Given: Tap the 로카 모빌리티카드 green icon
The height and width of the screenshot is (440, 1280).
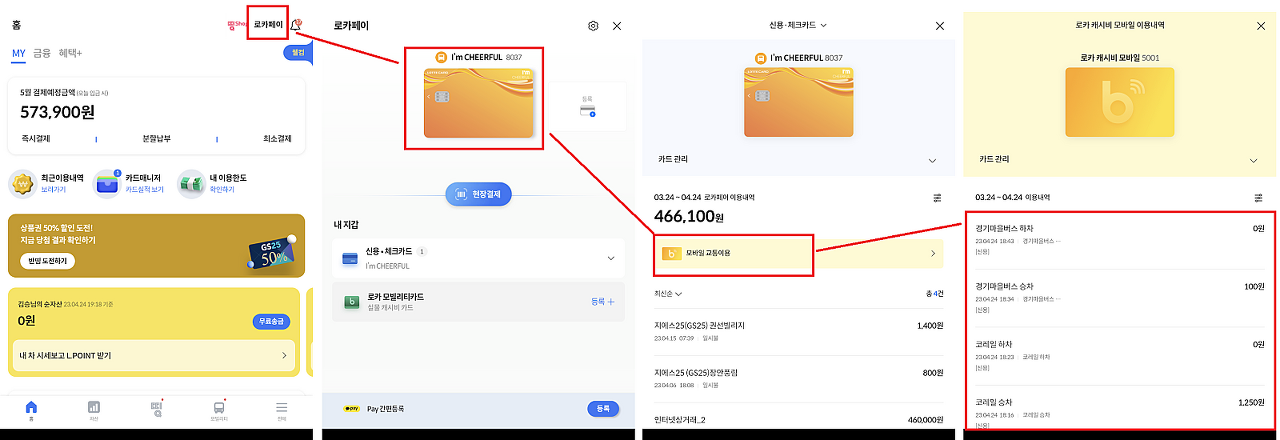Looking at the screenshot, I should pyautogui.click(x=350, y=301).
